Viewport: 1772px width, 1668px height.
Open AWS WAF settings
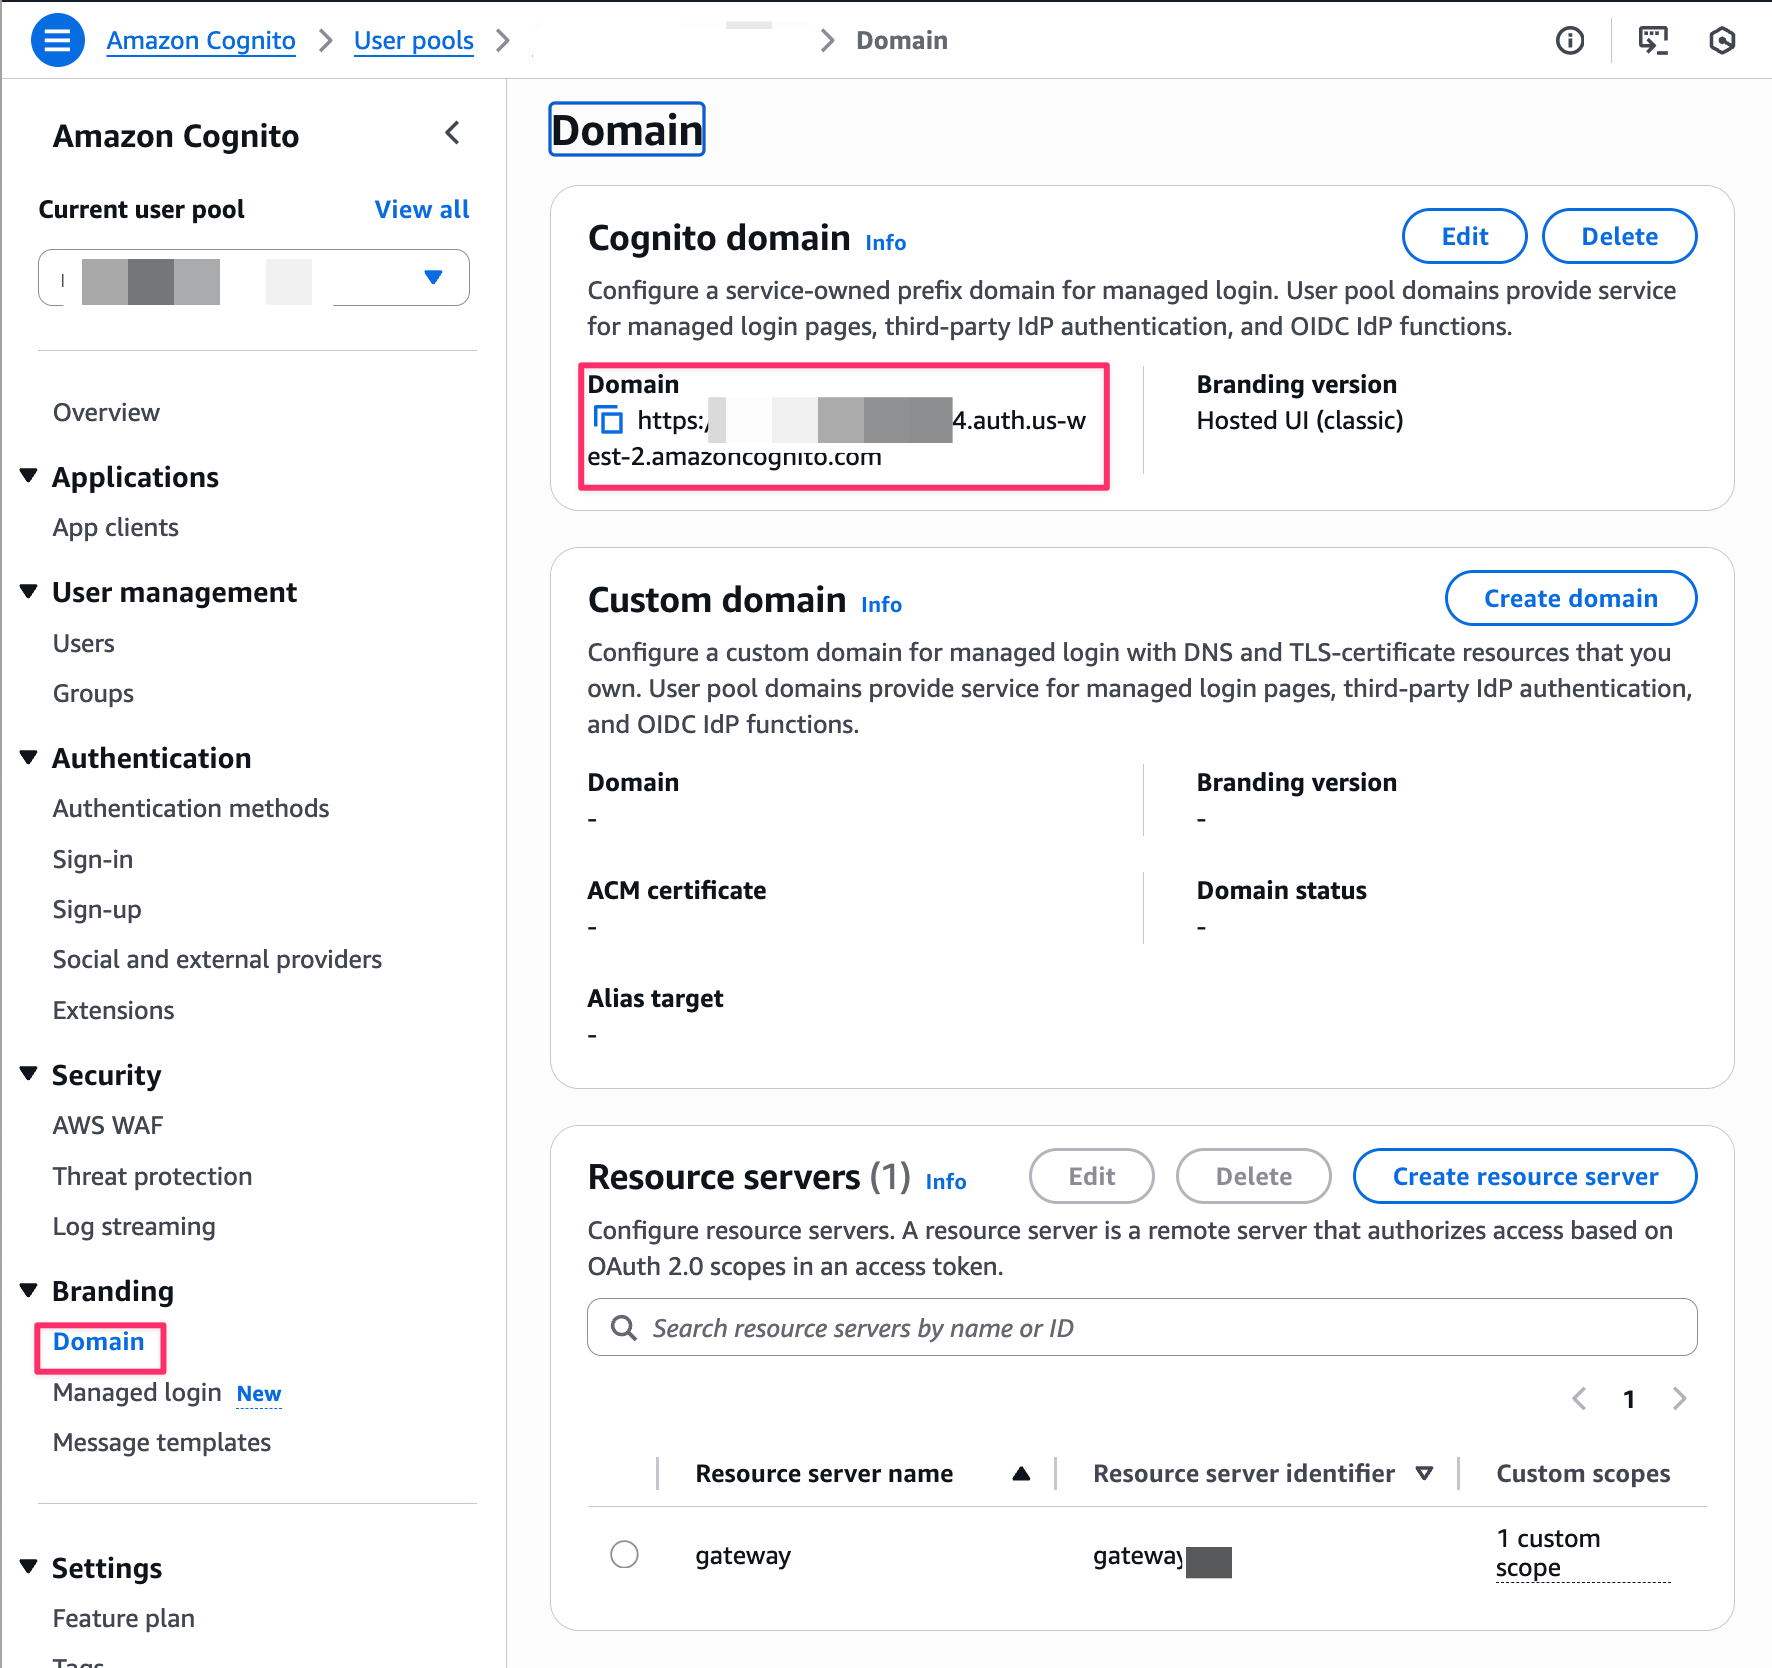point(108,1126)
